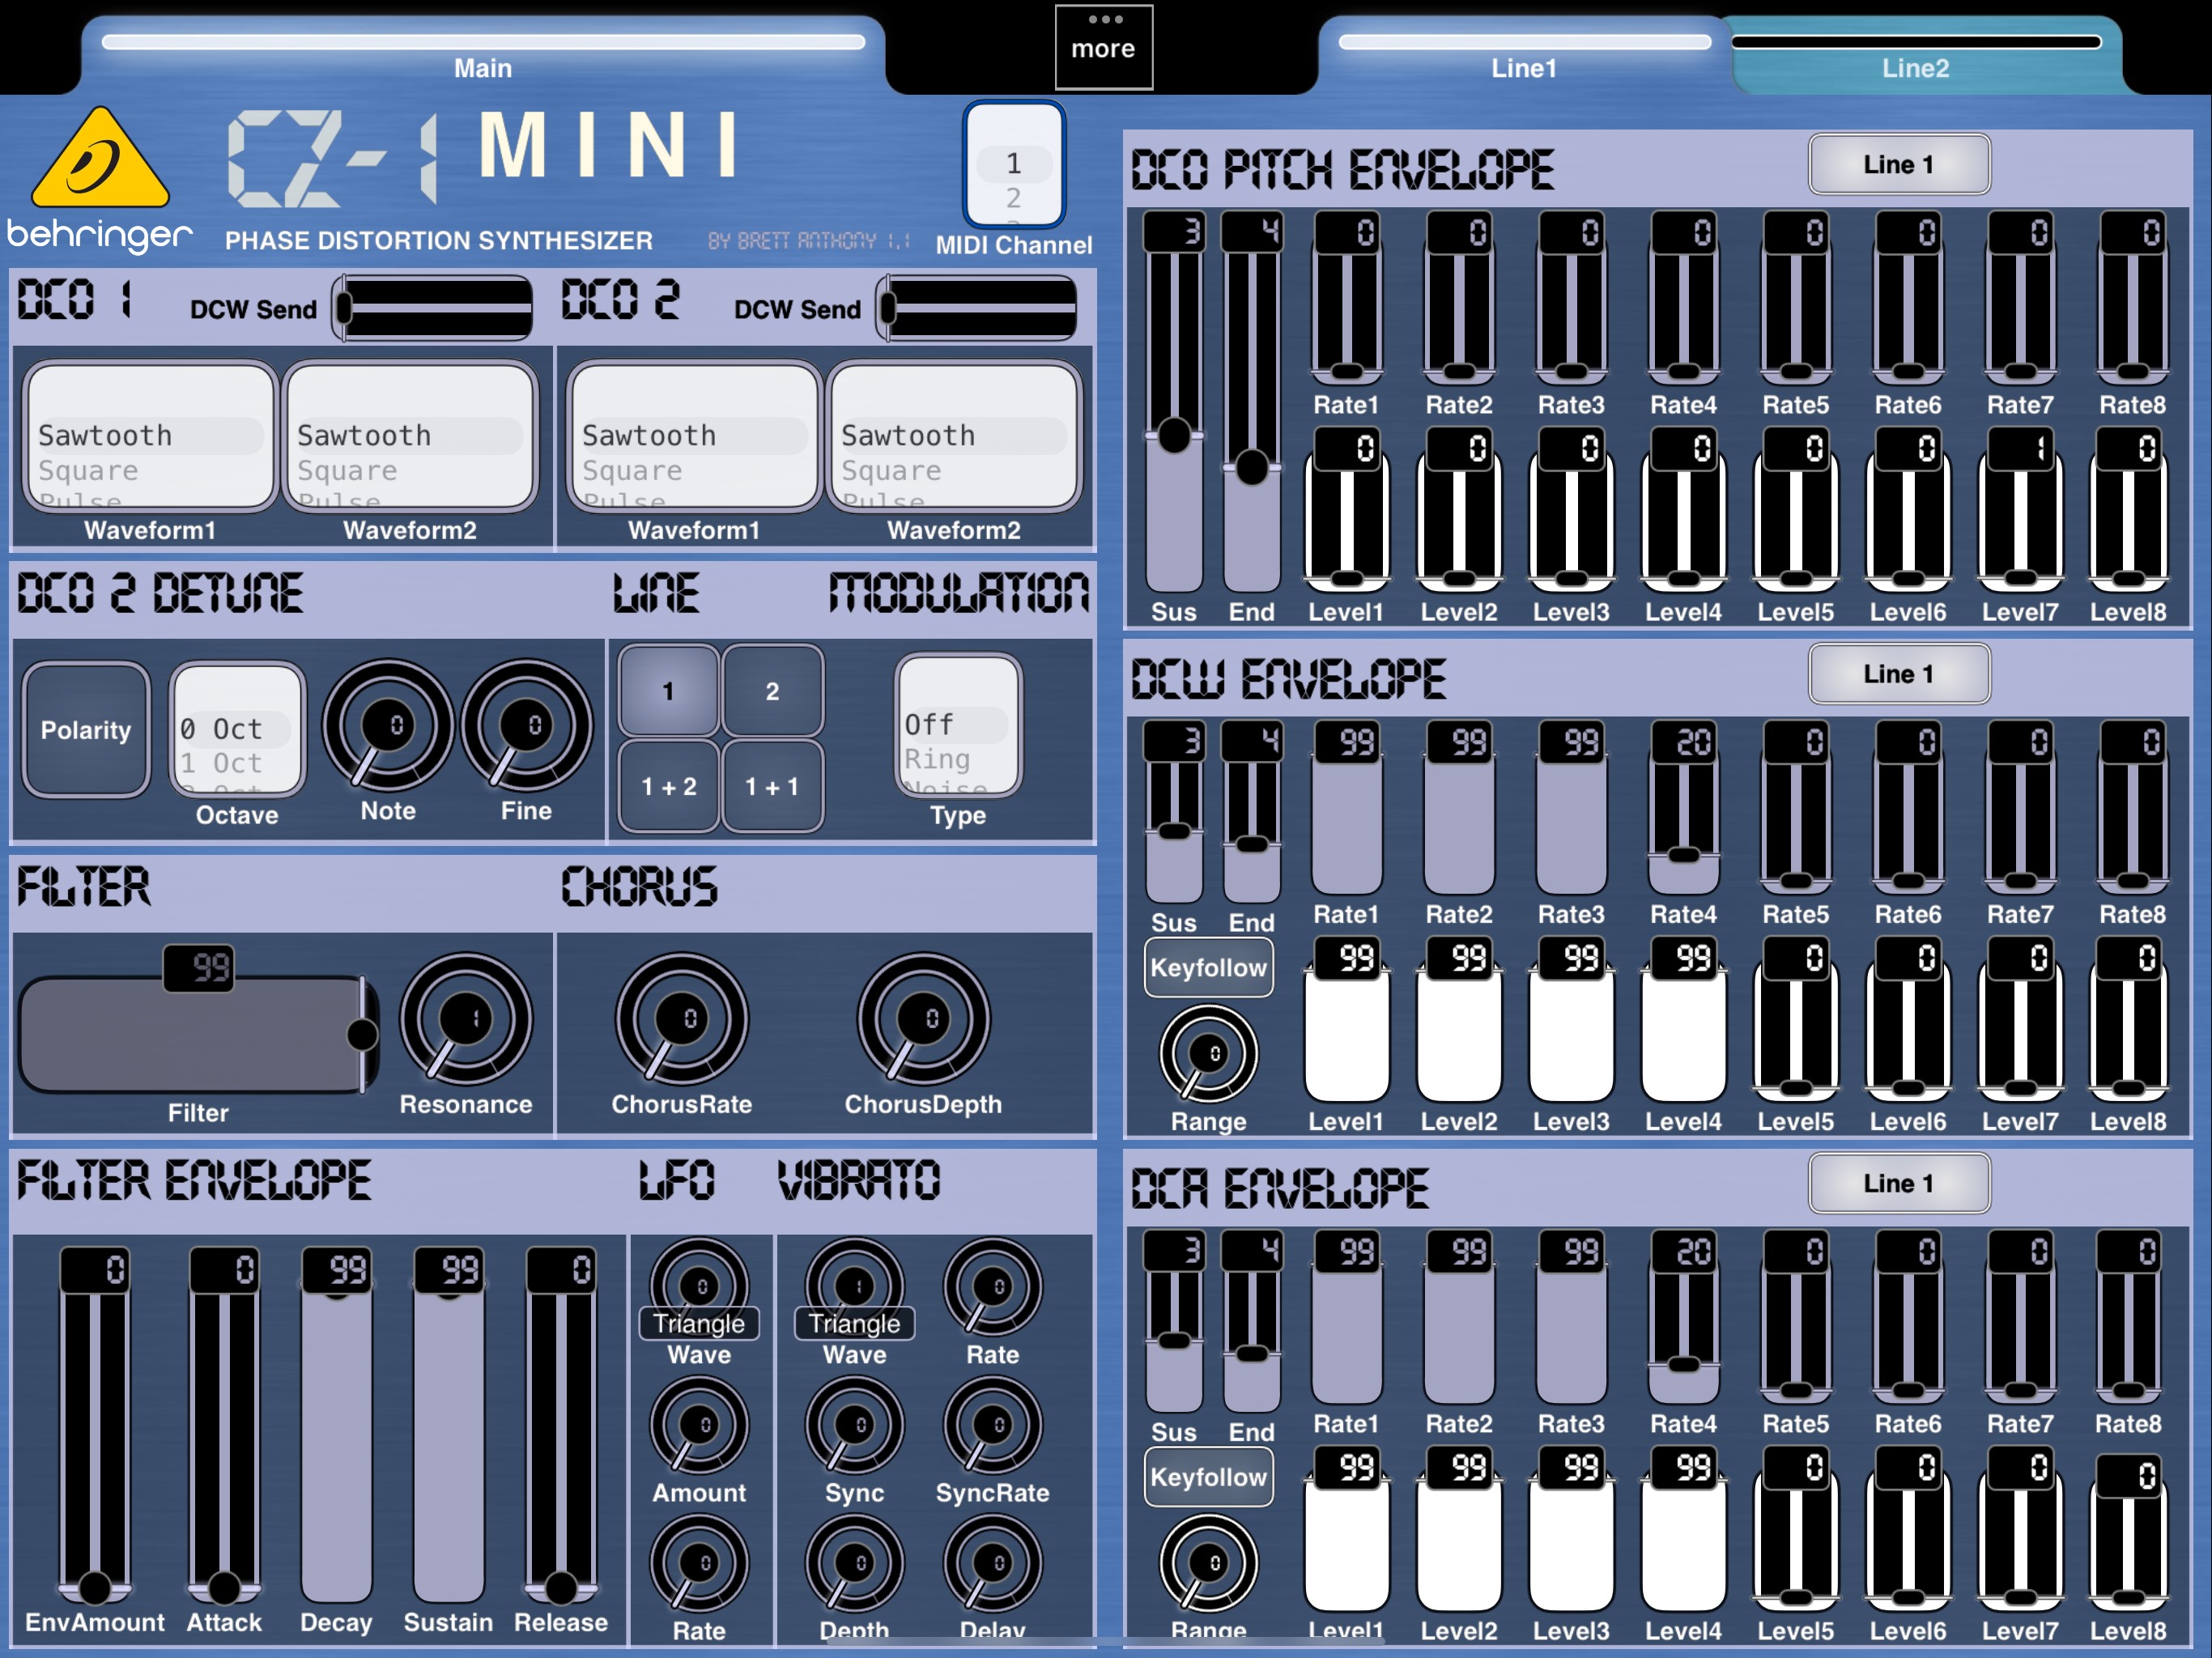Click the LFO Triangle Wave knob

coord(699,1289)
